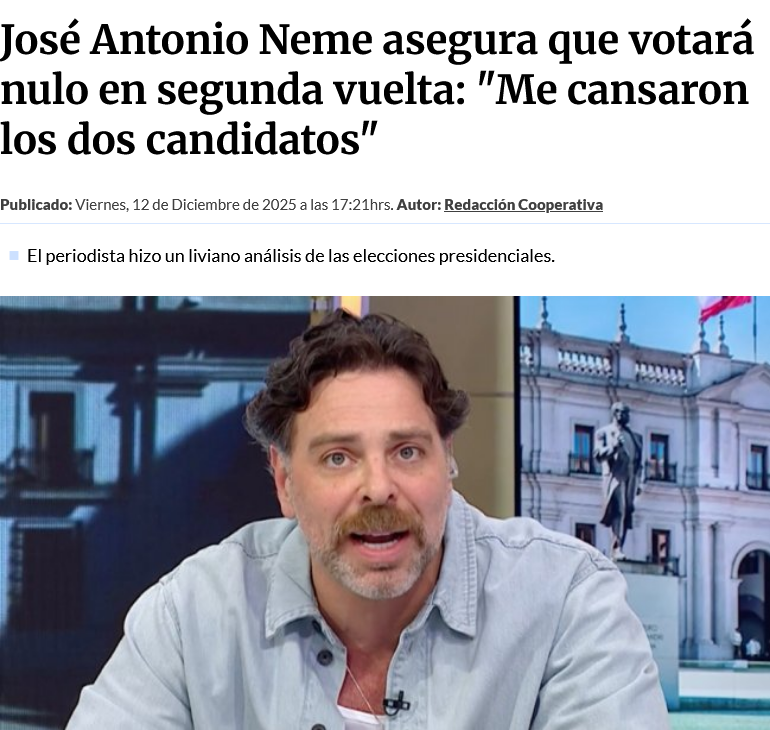Click the lapel microphone clipped on the shirt
Screen dimensions: 770x730
point(396,703)
